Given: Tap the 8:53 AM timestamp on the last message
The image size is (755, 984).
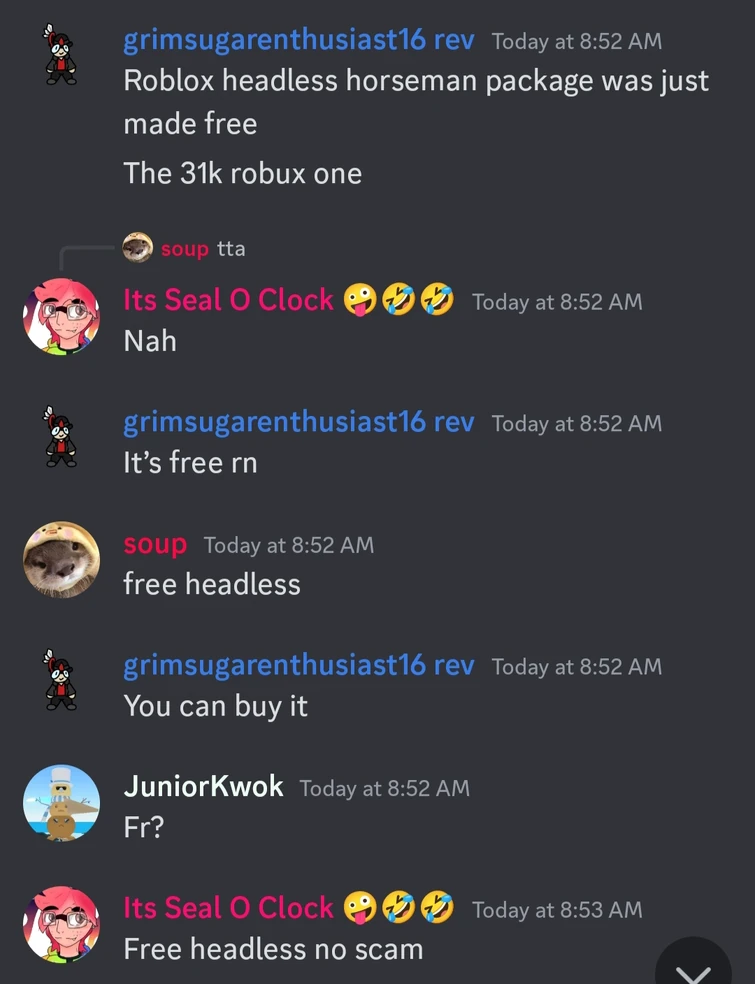Looking at the screenshot, I should tap(557, 909).
